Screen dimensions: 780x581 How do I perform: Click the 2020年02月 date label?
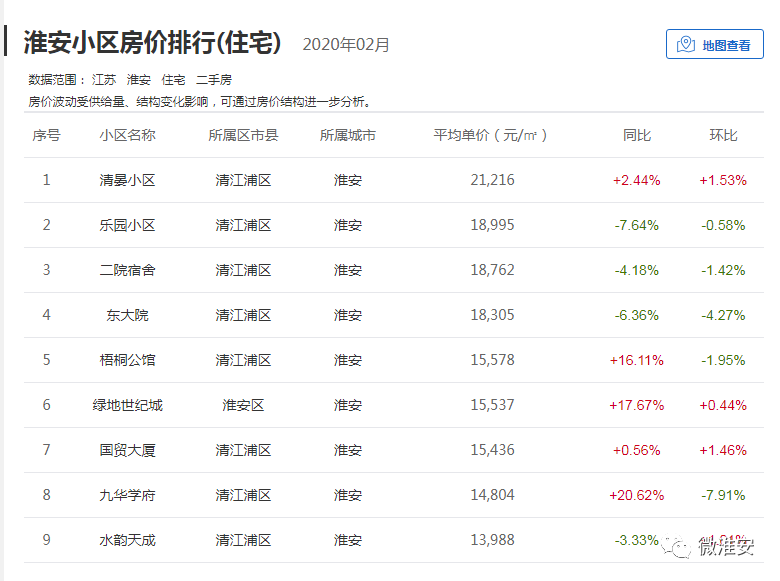pos(346,44)
